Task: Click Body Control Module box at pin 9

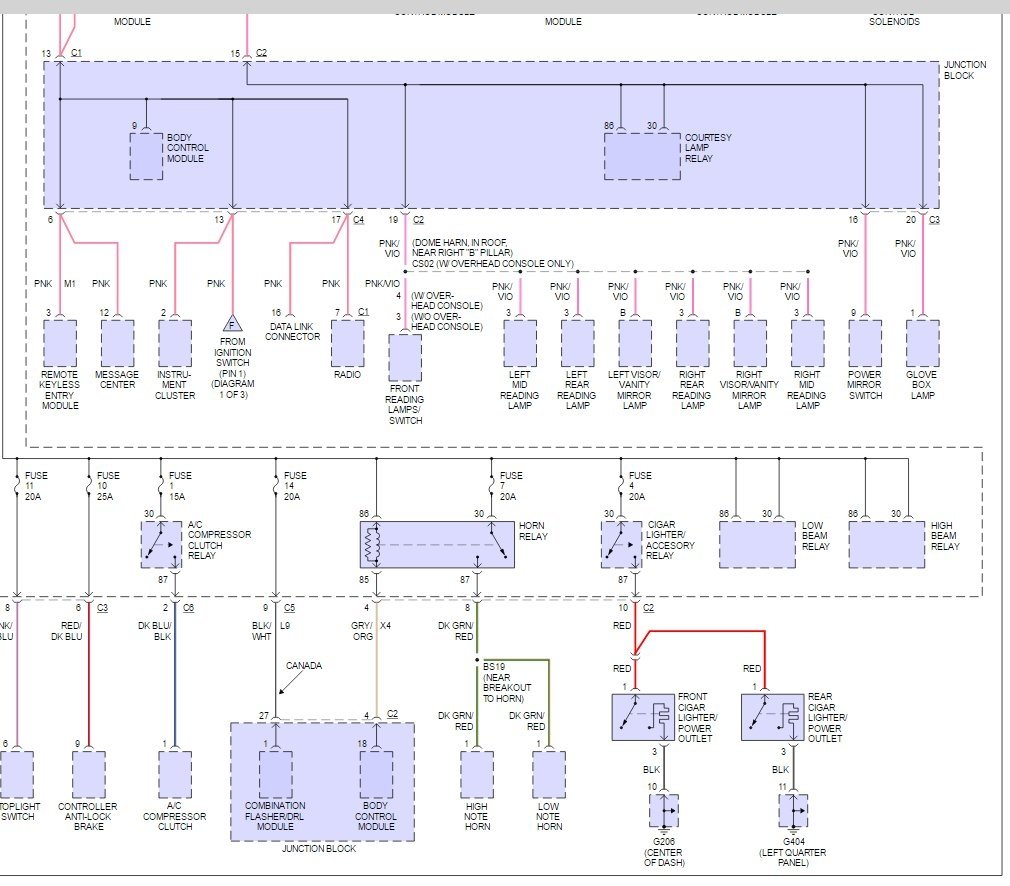Action: point(146,156)
